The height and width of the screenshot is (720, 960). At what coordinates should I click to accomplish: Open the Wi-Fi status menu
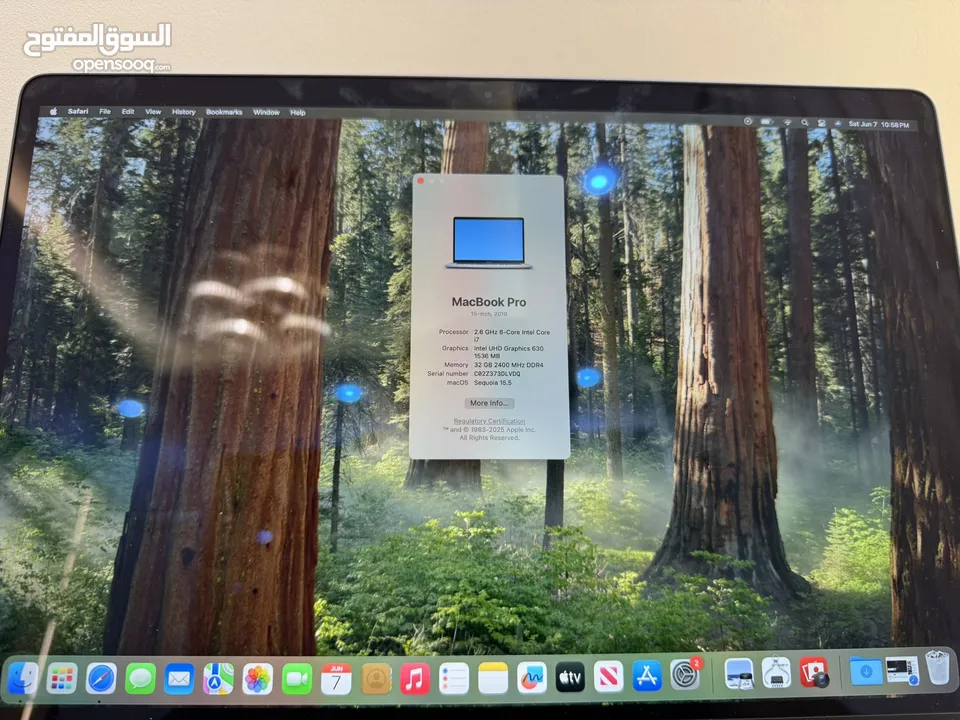(x=787, y=122)
